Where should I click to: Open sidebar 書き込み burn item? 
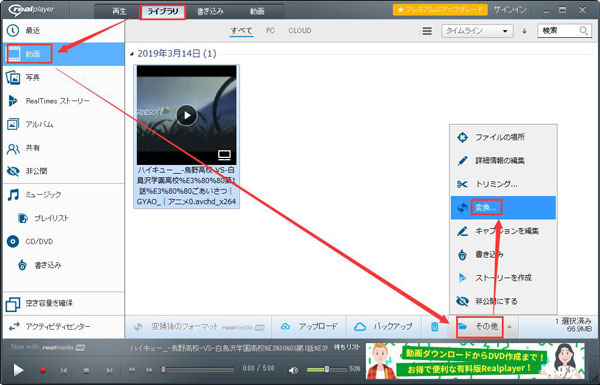click(63, 265)
